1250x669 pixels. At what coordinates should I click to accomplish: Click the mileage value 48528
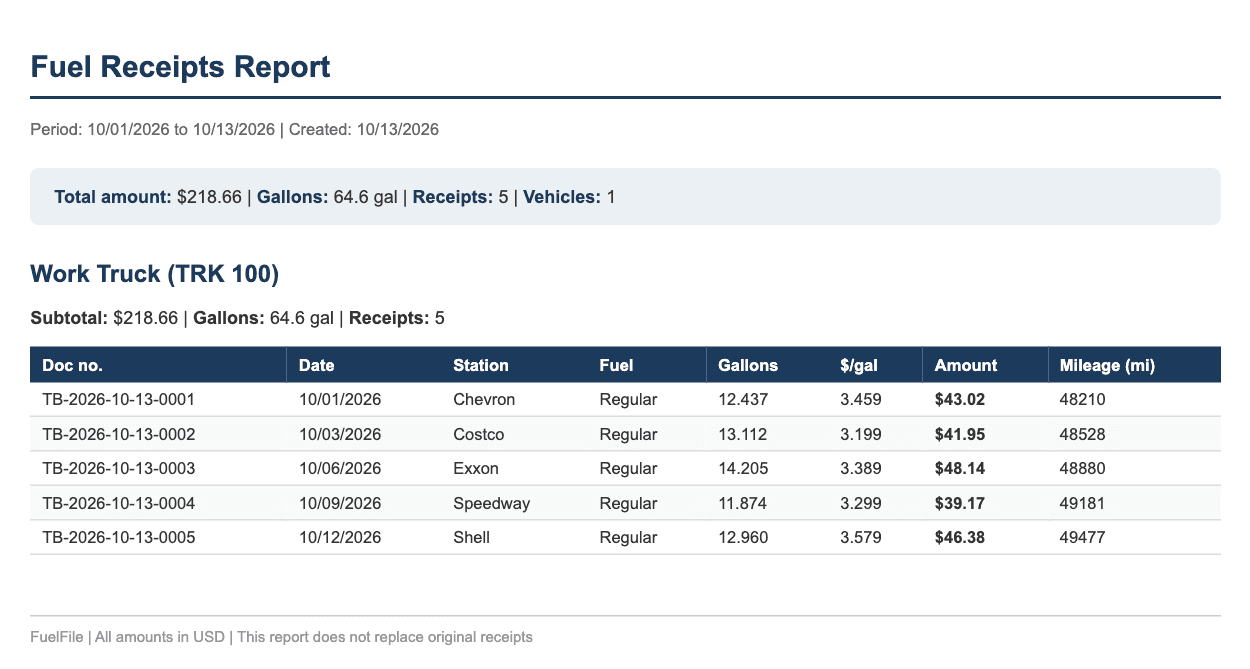(x=1082, y=434)
